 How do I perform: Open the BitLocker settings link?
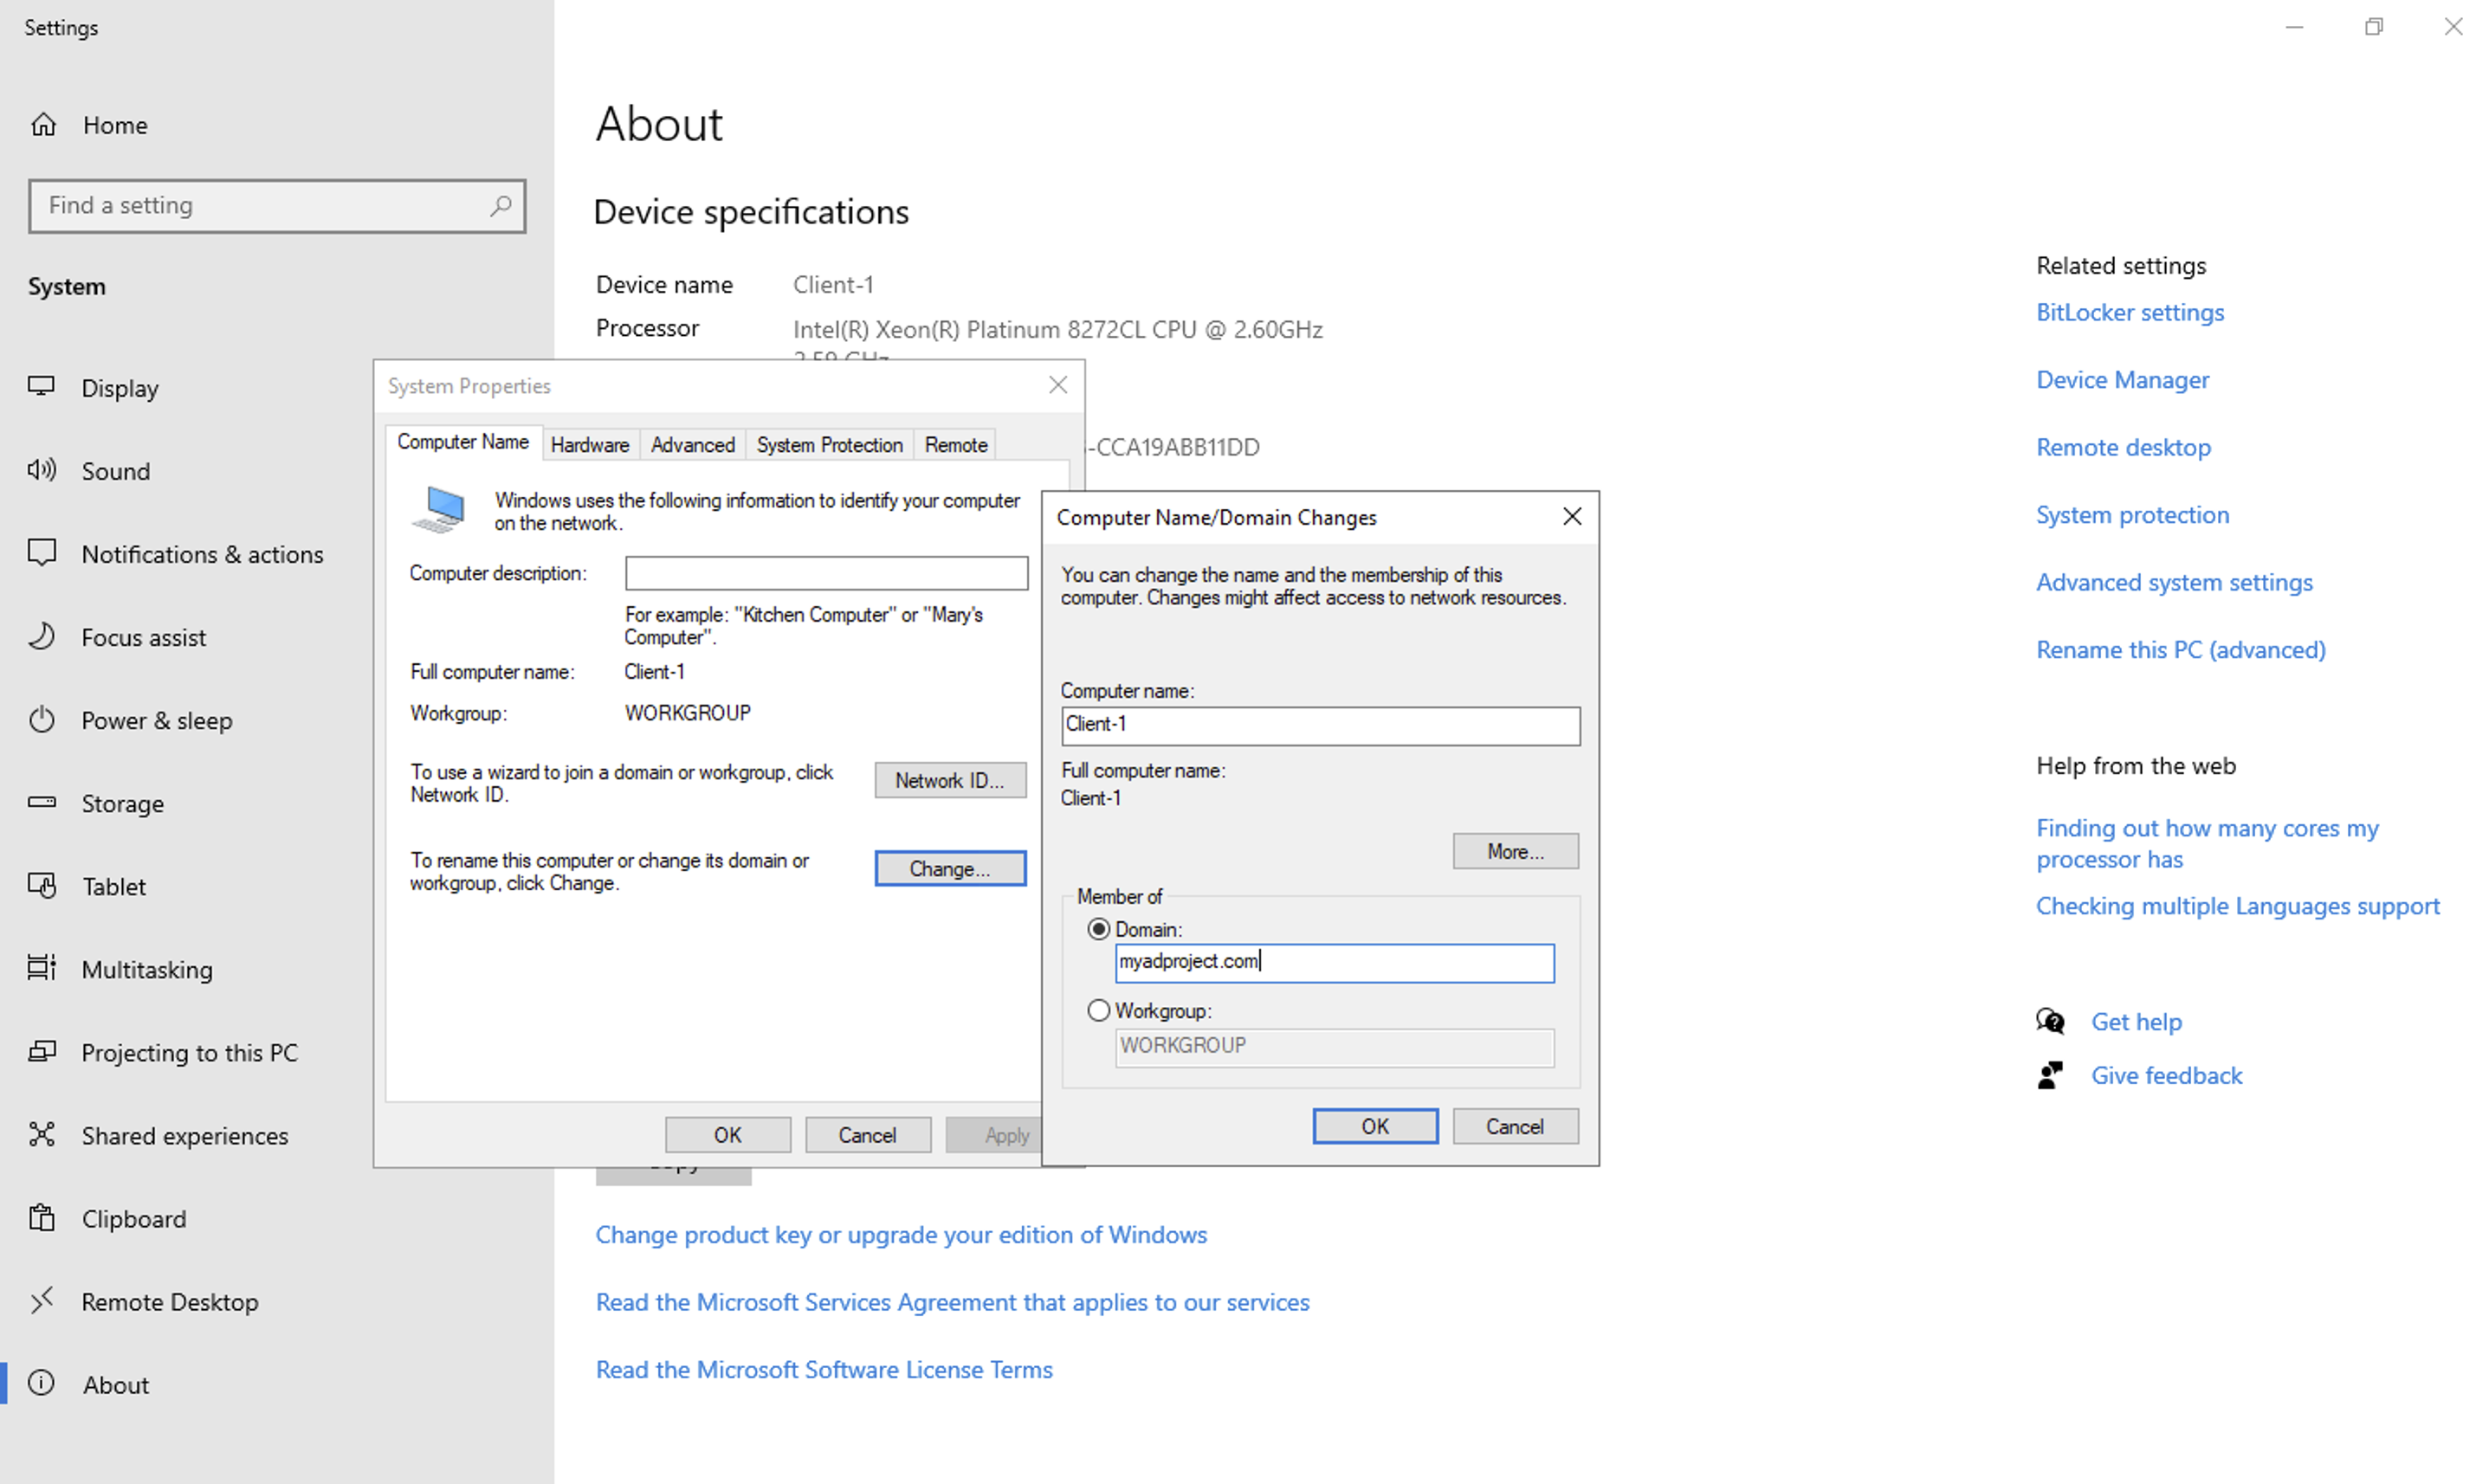tap(2129, 313)
